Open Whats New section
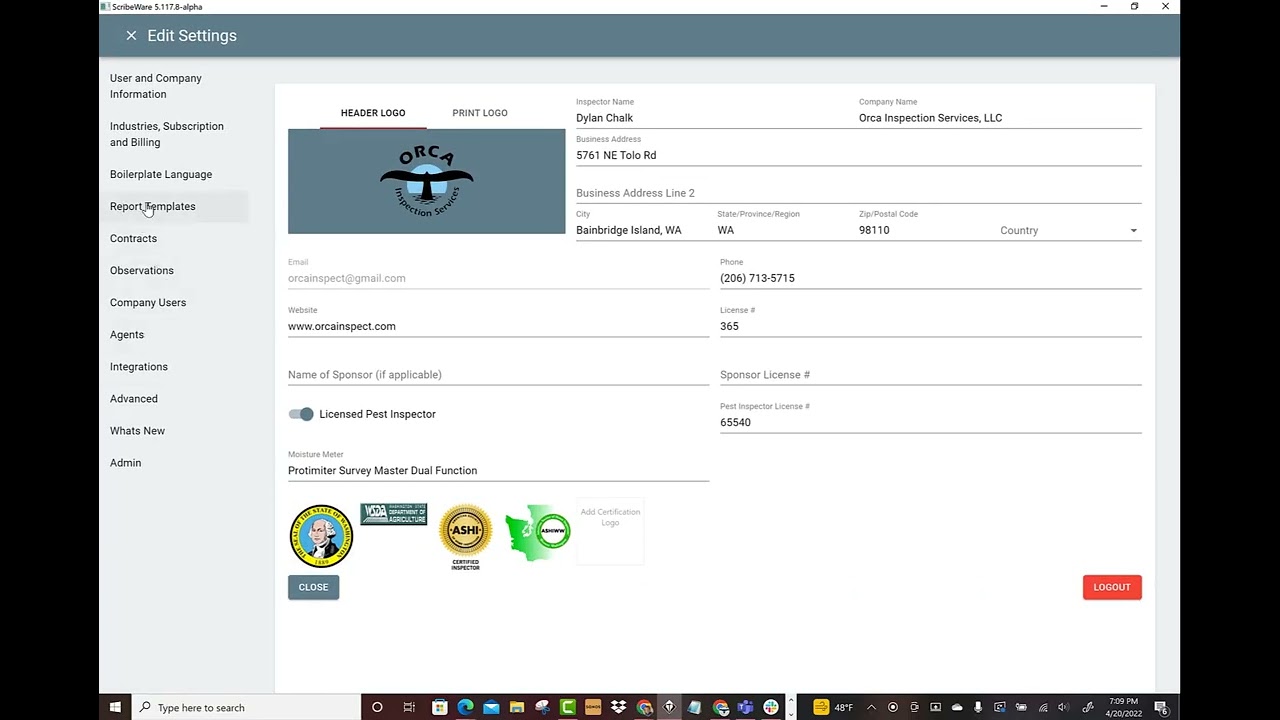 click(137, 430)
